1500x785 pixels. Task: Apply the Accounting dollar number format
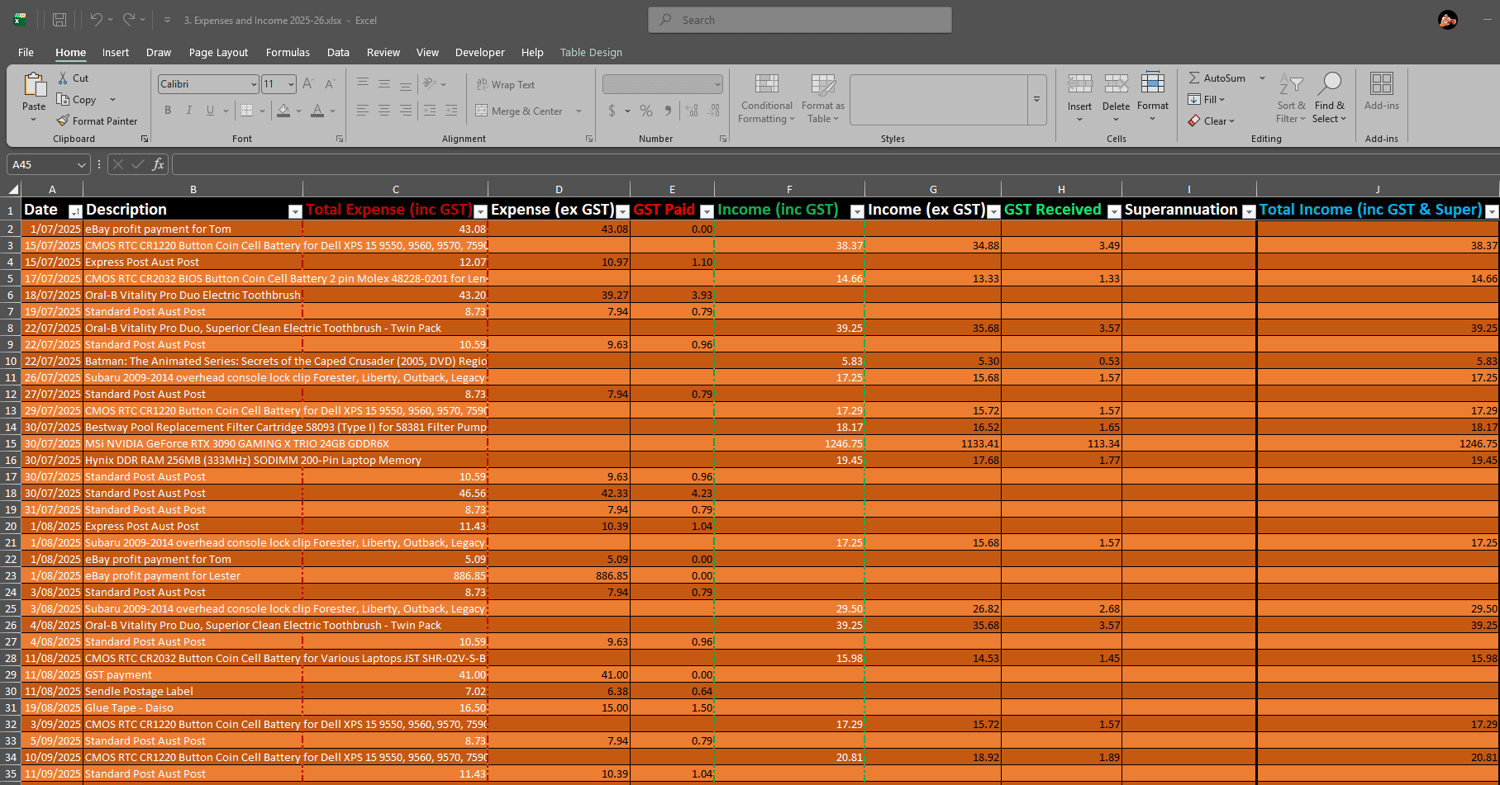coord(612,111)
